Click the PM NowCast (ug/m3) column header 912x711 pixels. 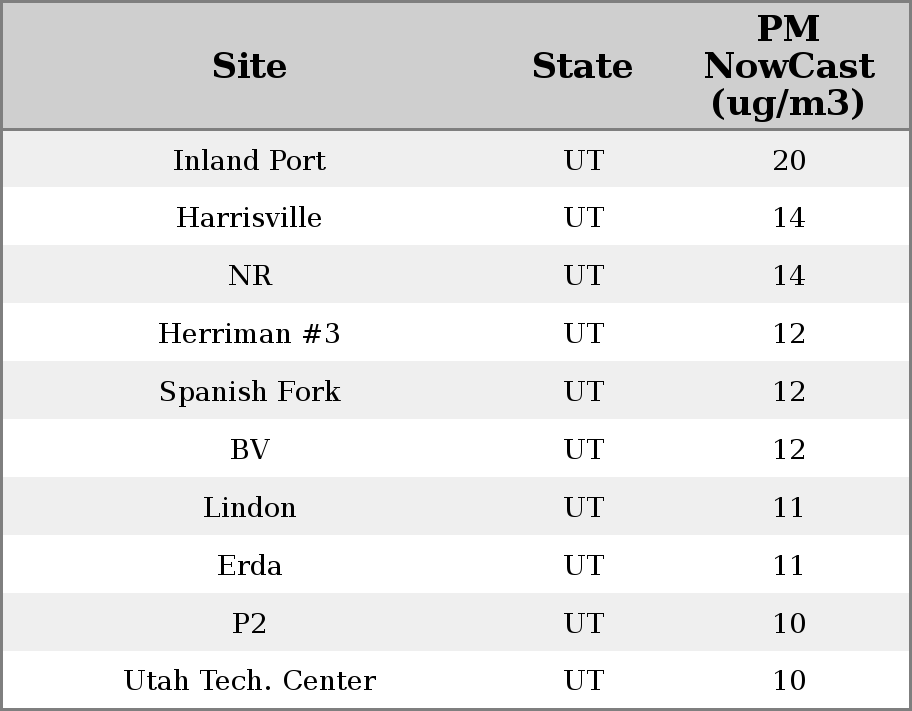[788, 66]
